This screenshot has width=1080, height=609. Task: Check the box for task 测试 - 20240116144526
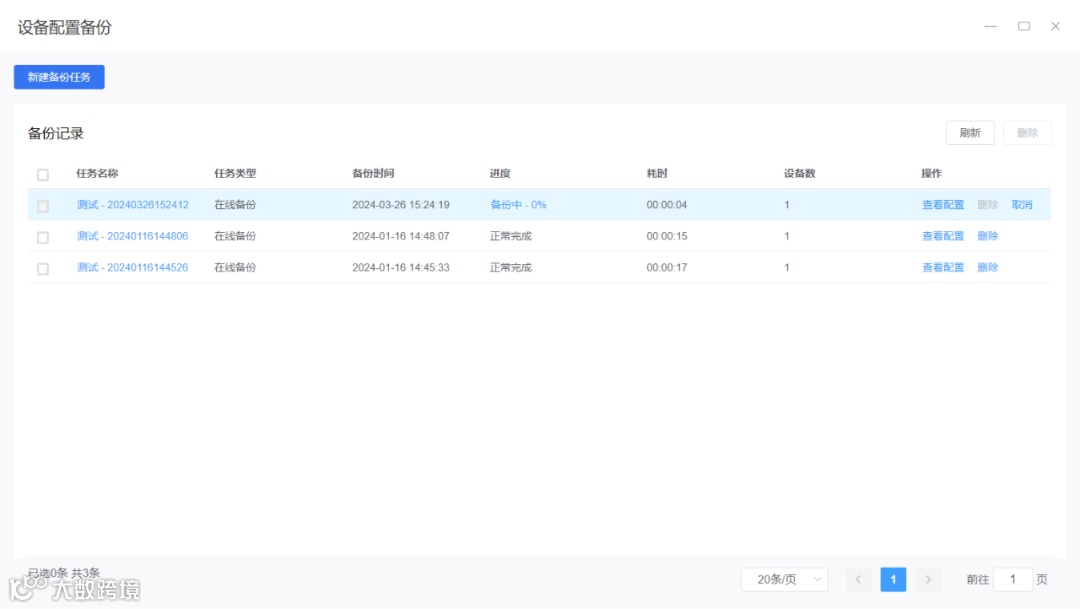click(x=43, y=268)
